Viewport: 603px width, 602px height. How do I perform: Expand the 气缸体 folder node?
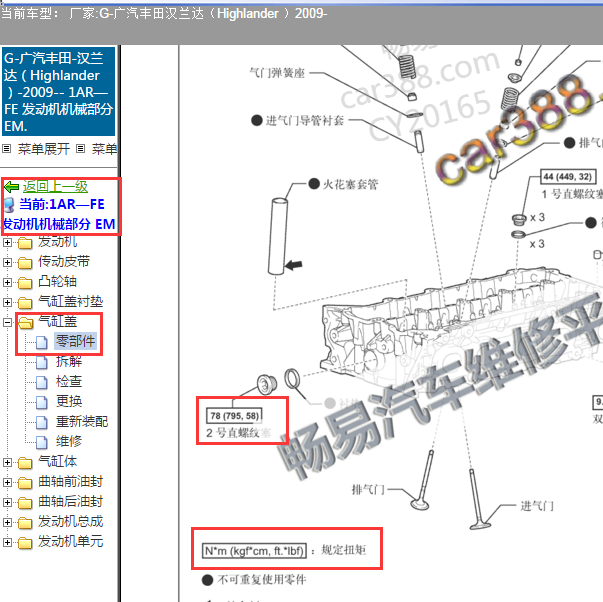click(7, 462)
